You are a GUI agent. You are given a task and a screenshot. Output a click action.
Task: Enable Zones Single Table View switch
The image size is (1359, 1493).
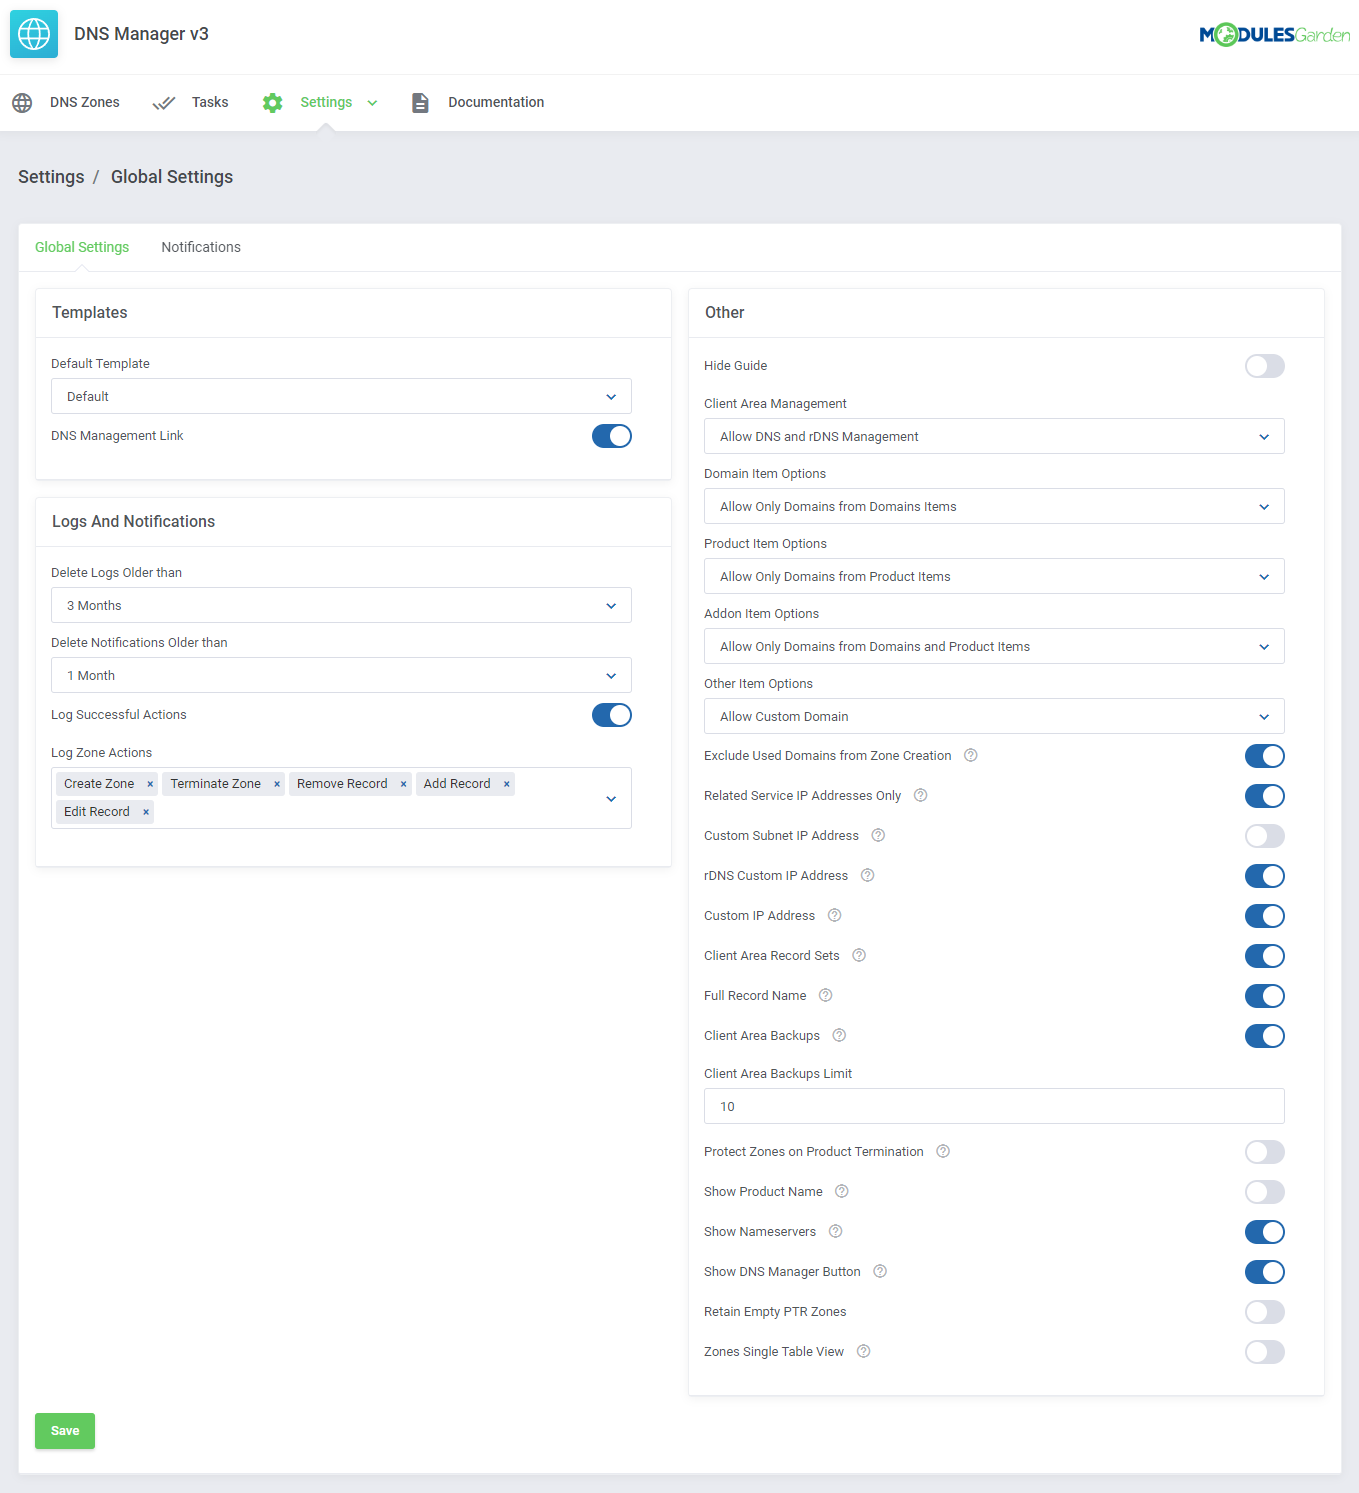(x=1265, y=1352)
